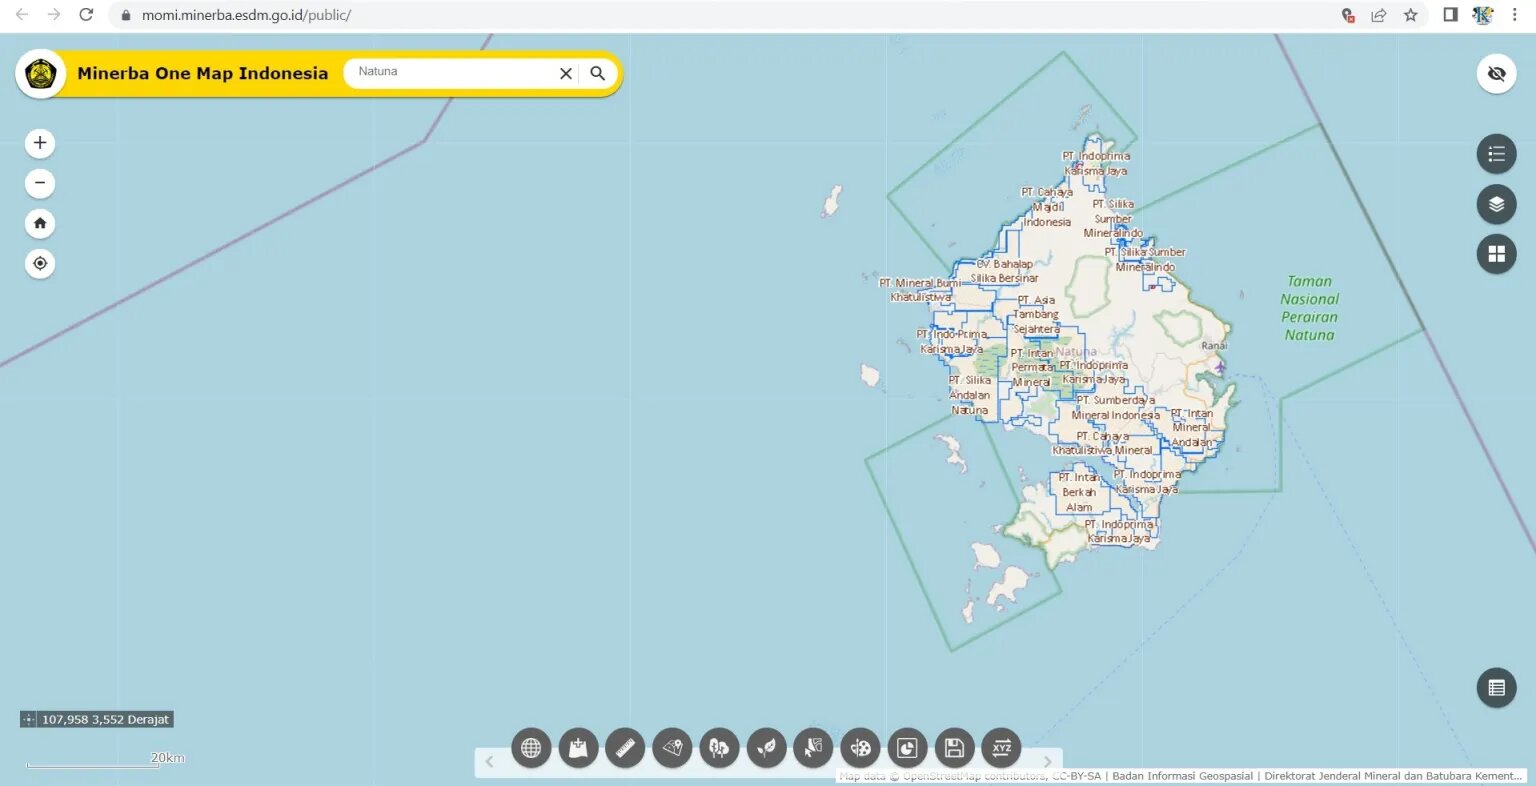Click PT. Cahaya Khatulistiwa Mineral label
Viewport: 1536px width, 786px height.
(1103, 443)
